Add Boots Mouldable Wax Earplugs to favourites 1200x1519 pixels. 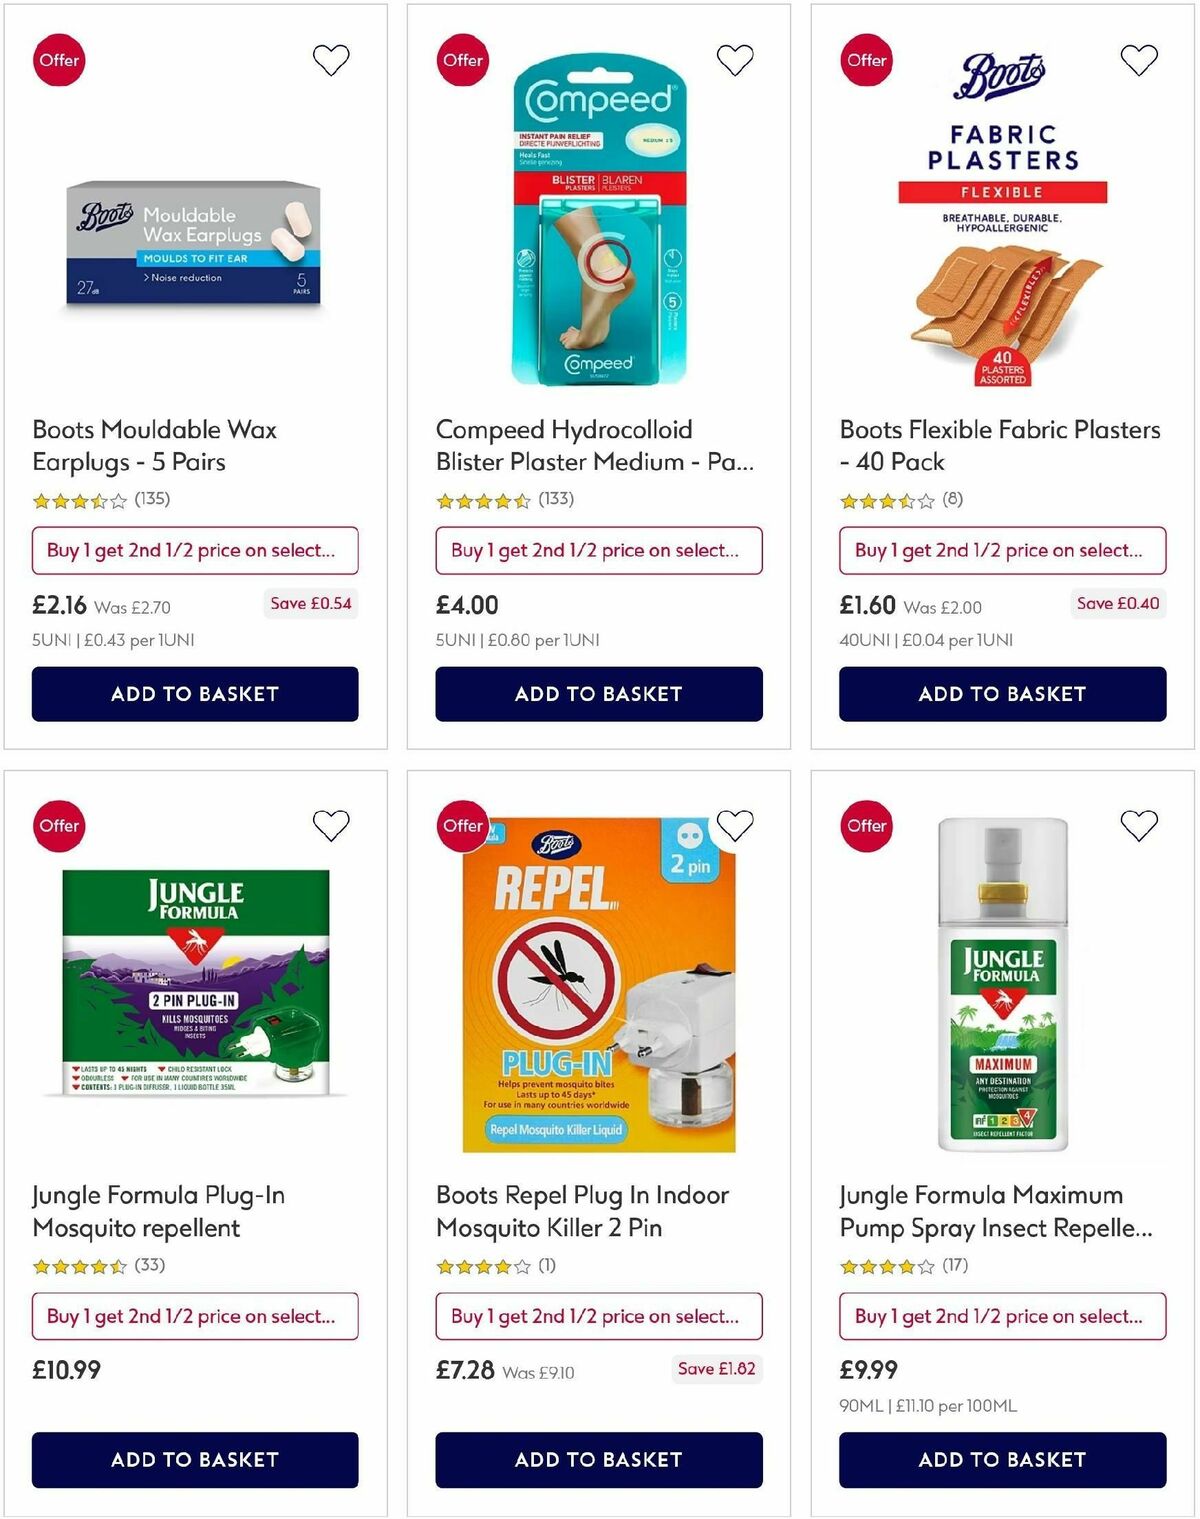coord(331,59)
